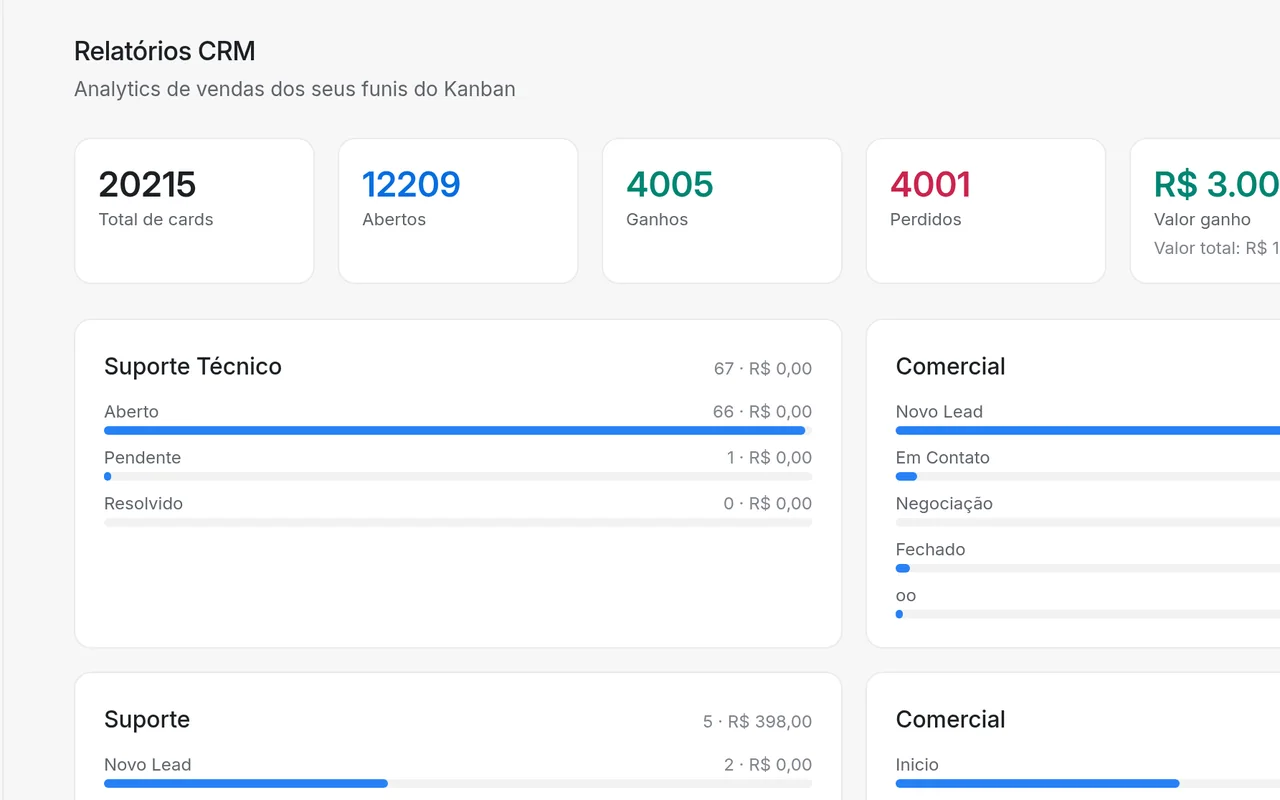
Task: Click the Resolvido stage progress bar
Action: coord(458,523)
